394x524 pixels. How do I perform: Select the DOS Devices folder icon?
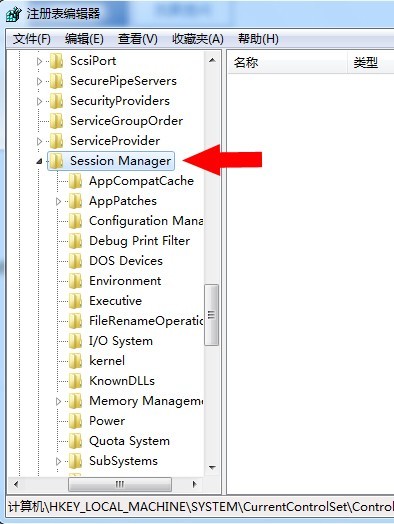tap(75, 261)
